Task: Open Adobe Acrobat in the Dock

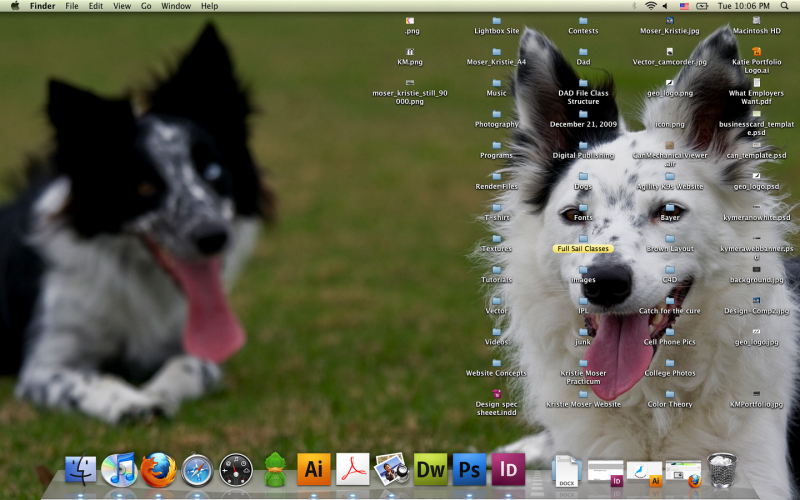Action: click(x=352, y=468)
